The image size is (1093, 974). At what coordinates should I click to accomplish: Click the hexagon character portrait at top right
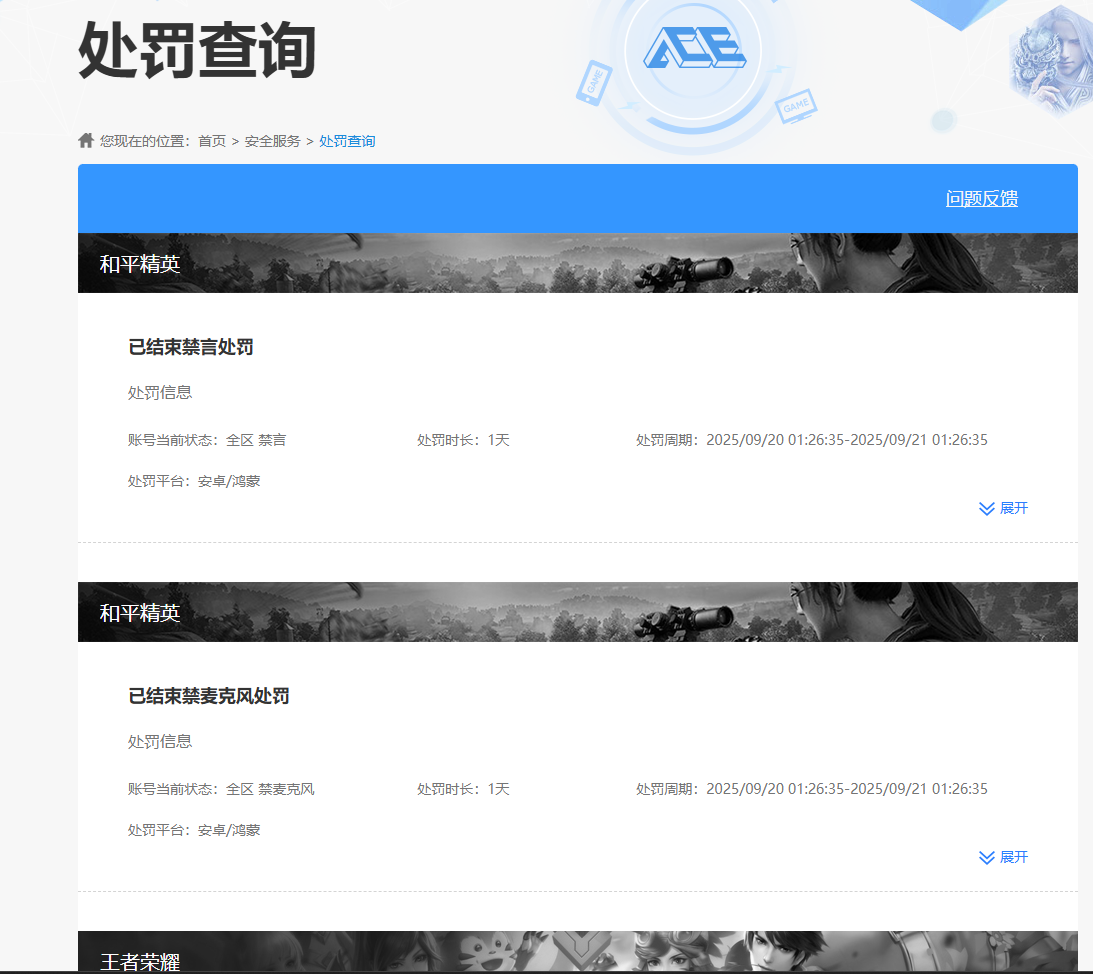click(1050, 60)
